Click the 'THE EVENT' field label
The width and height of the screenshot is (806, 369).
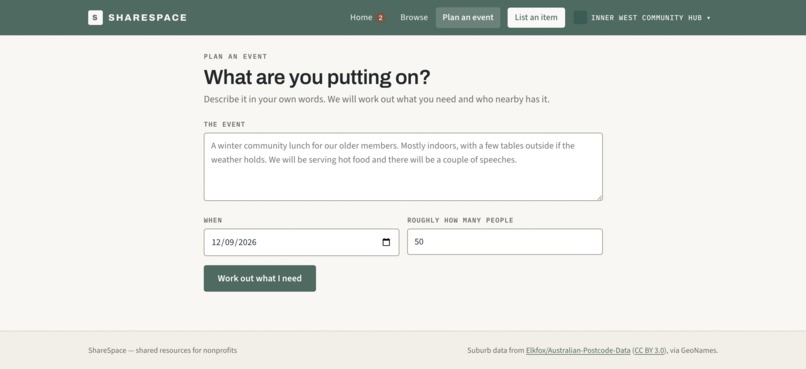coord(224,124)
